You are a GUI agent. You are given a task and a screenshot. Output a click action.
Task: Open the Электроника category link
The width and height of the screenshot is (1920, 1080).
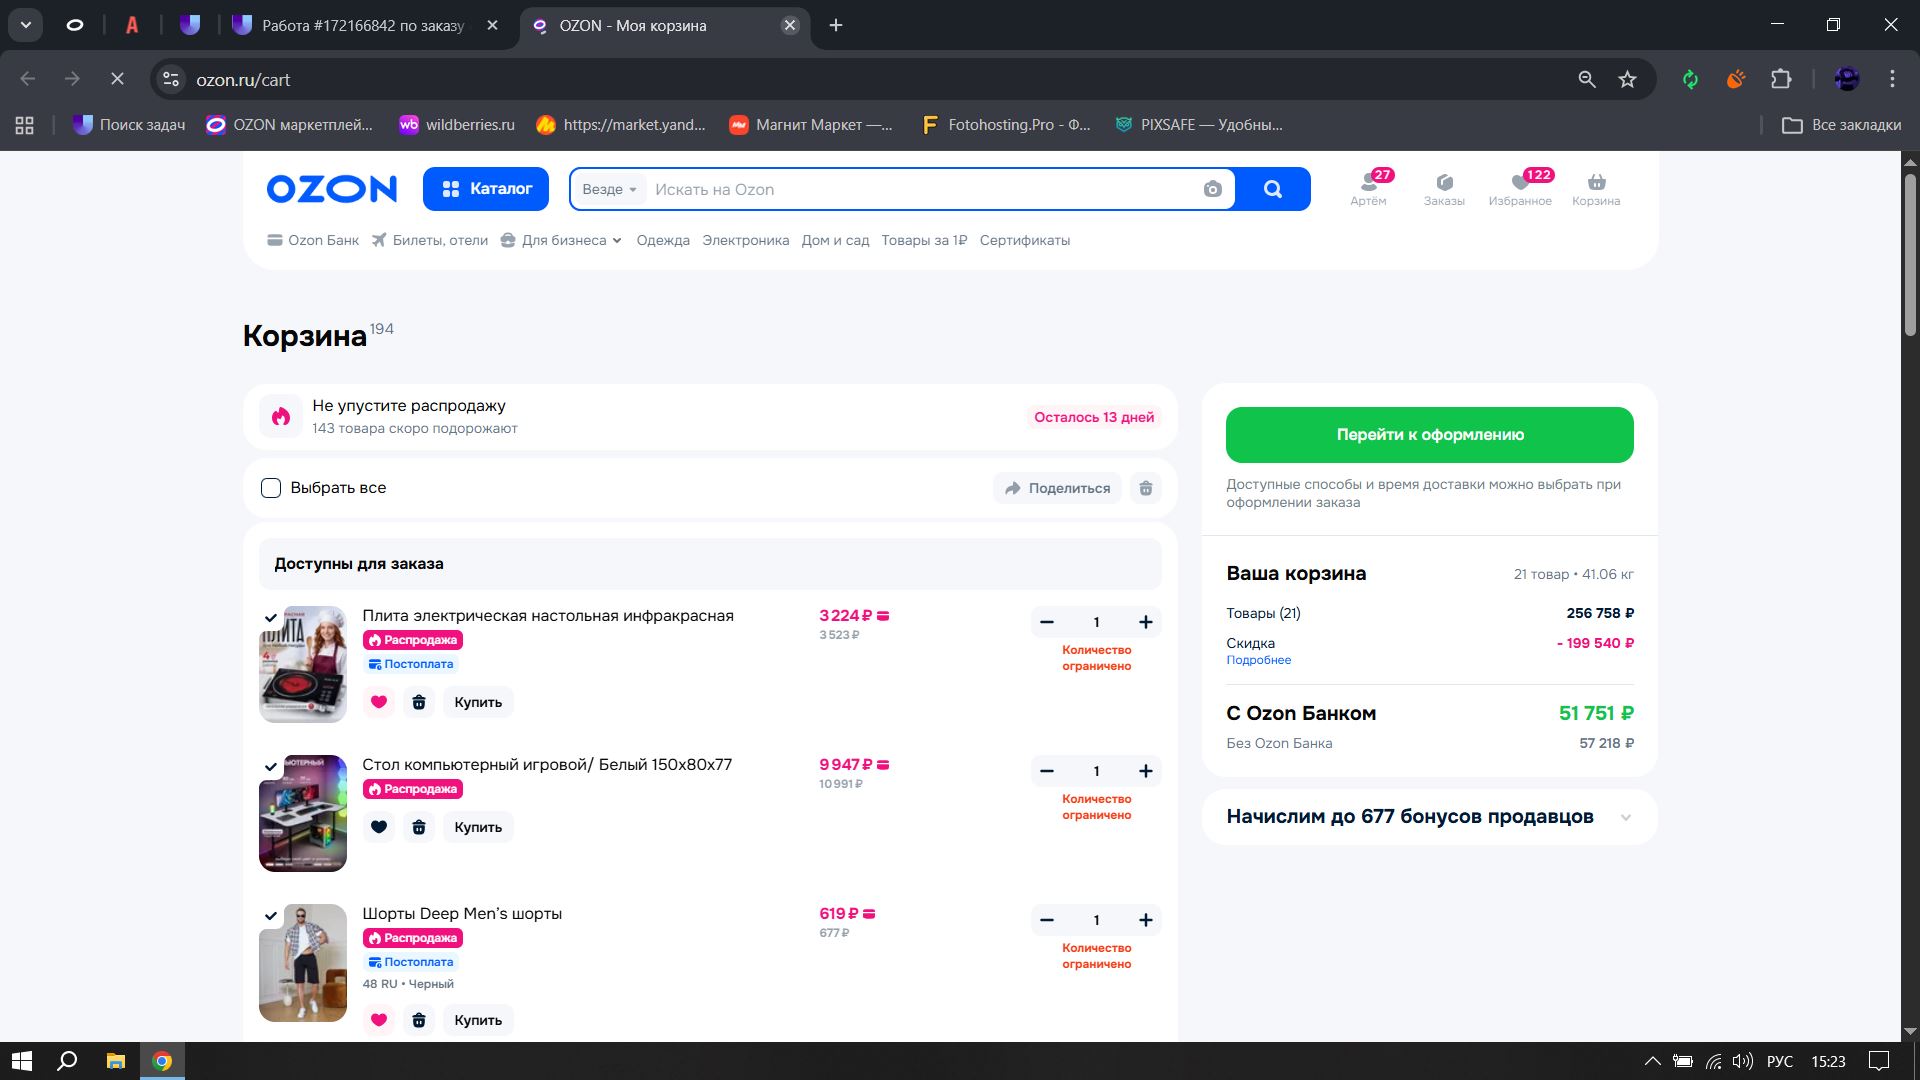pos(745,240)
